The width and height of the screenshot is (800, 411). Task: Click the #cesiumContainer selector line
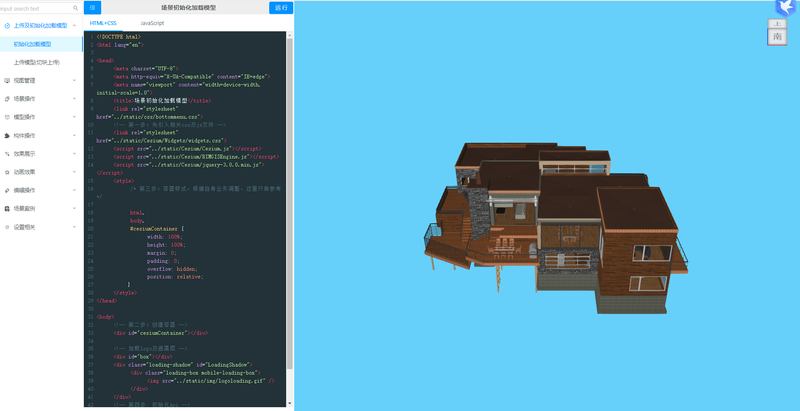[157, 229]
